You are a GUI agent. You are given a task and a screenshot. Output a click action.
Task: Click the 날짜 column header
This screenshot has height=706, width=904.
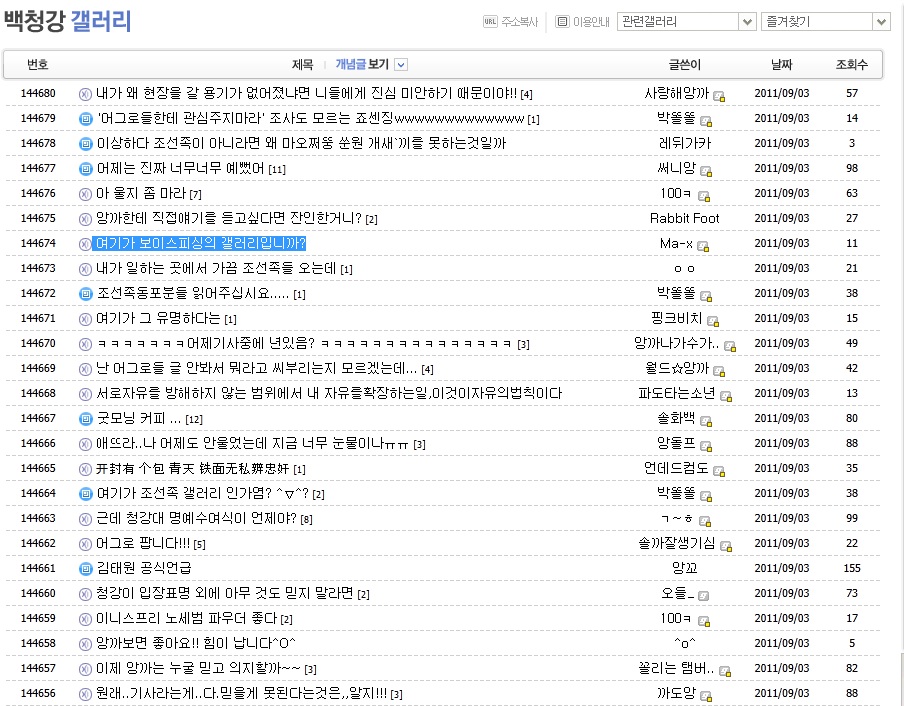(781, 65)
